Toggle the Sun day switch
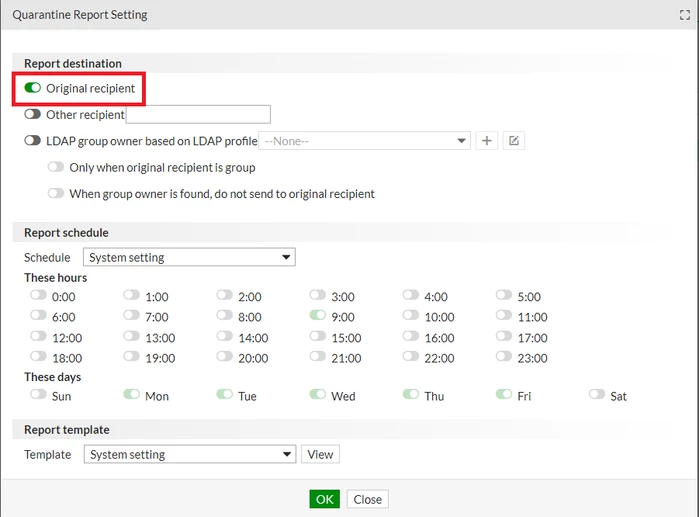The height and width of the screenshot is (517, 699). [38, 394]
